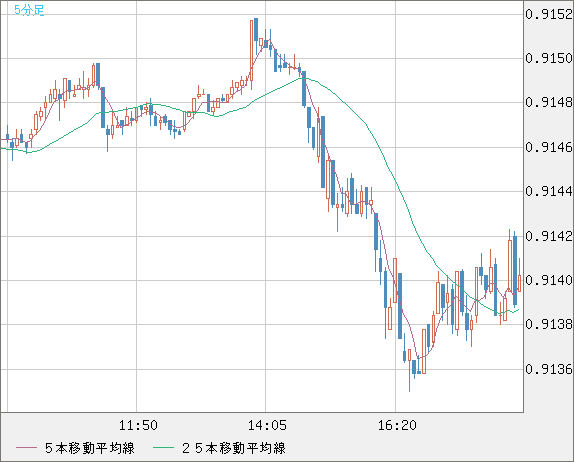
Task: Click the pink 5-period moving average legend line
Action: (26, 448)
